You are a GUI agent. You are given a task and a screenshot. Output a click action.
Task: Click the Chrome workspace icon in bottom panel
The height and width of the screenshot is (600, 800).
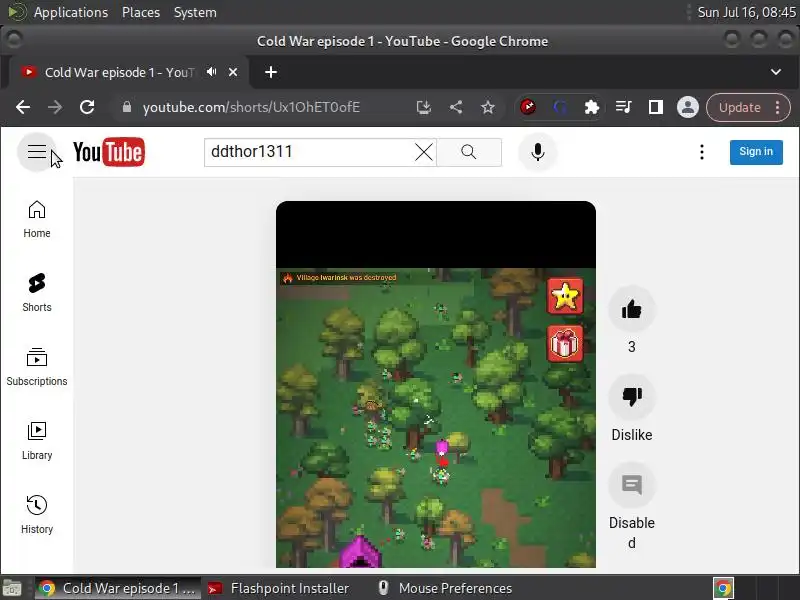pyautogui.click(x=723, y=588)
